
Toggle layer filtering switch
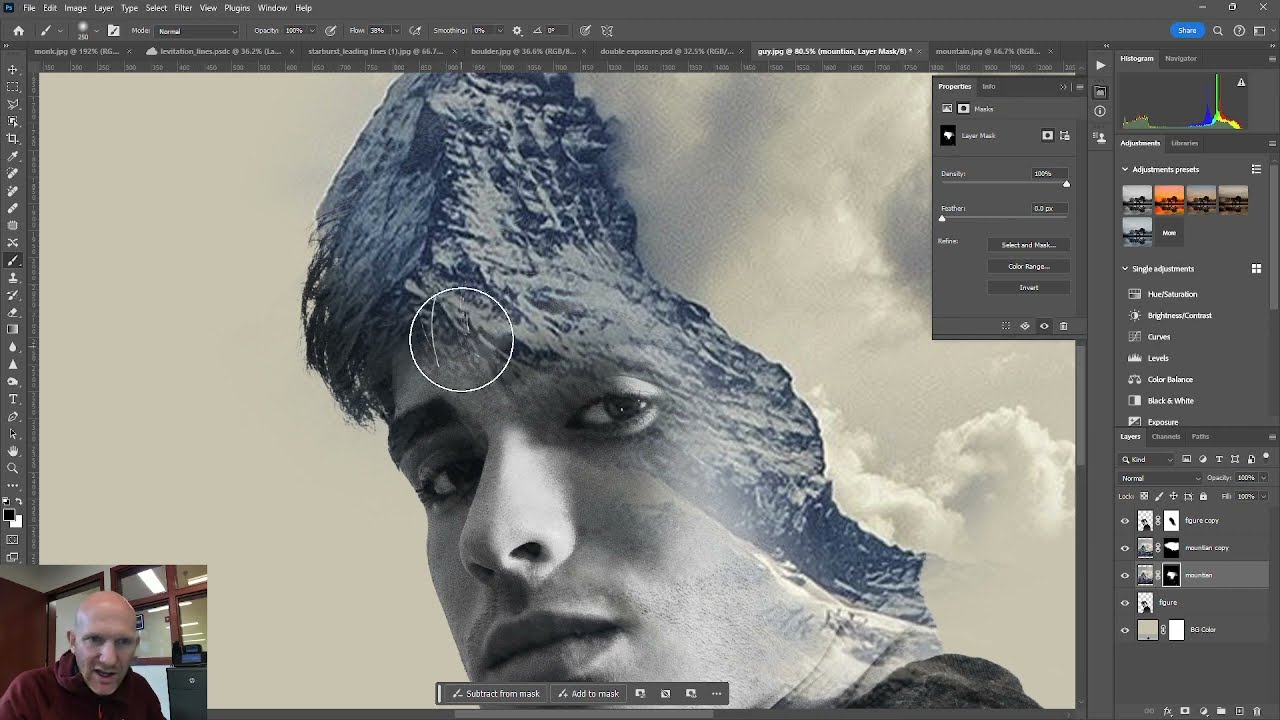point(1265,458)
